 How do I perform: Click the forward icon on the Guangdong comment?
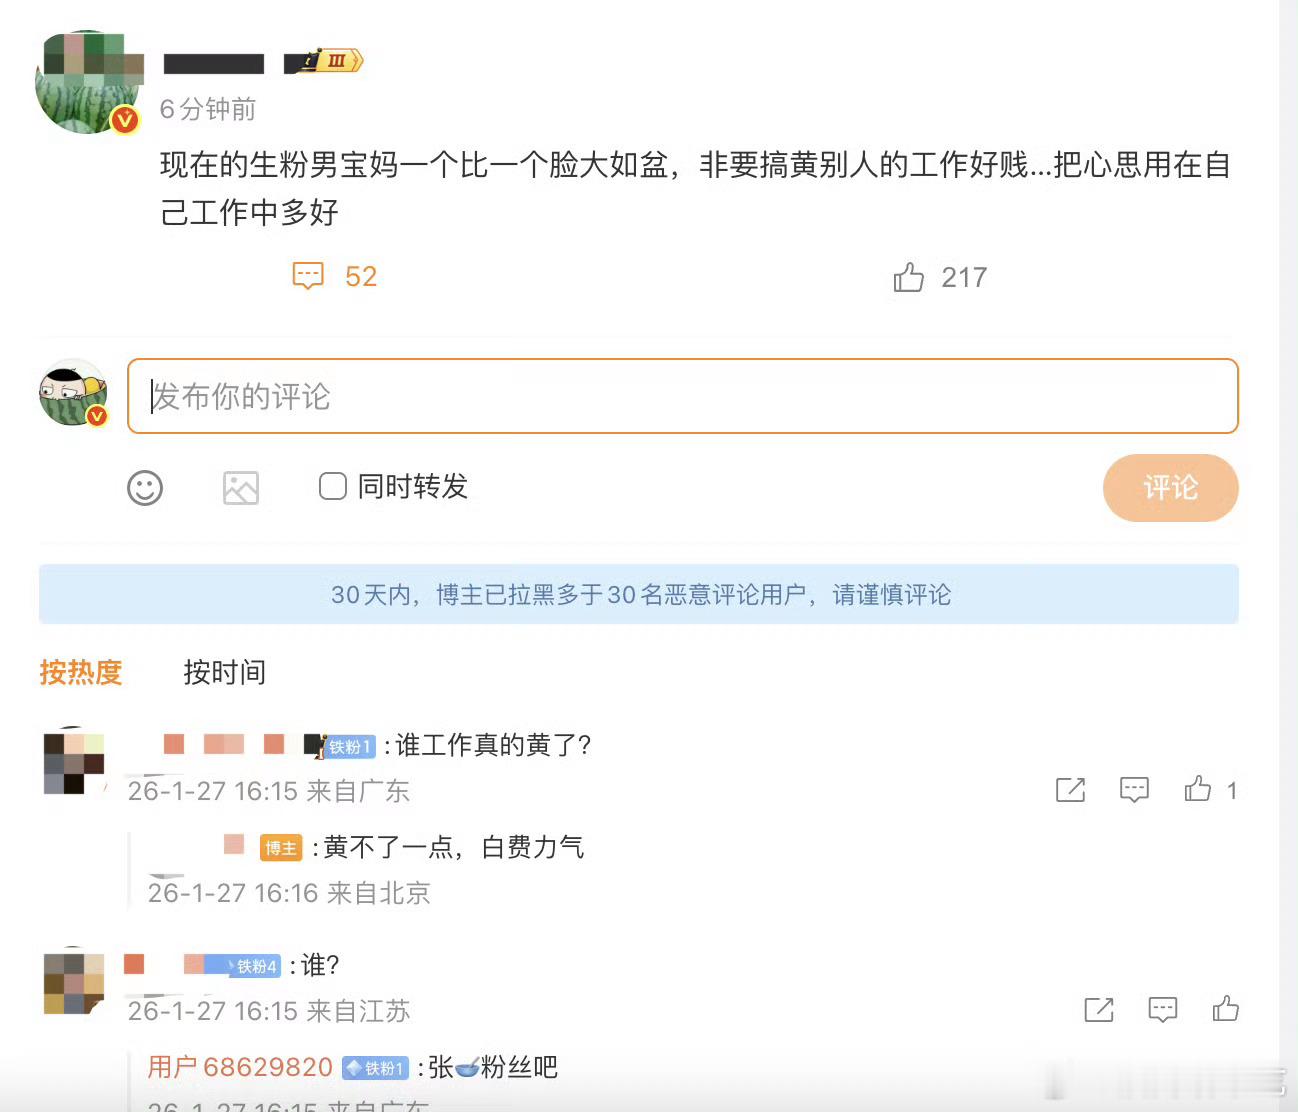1070,790
